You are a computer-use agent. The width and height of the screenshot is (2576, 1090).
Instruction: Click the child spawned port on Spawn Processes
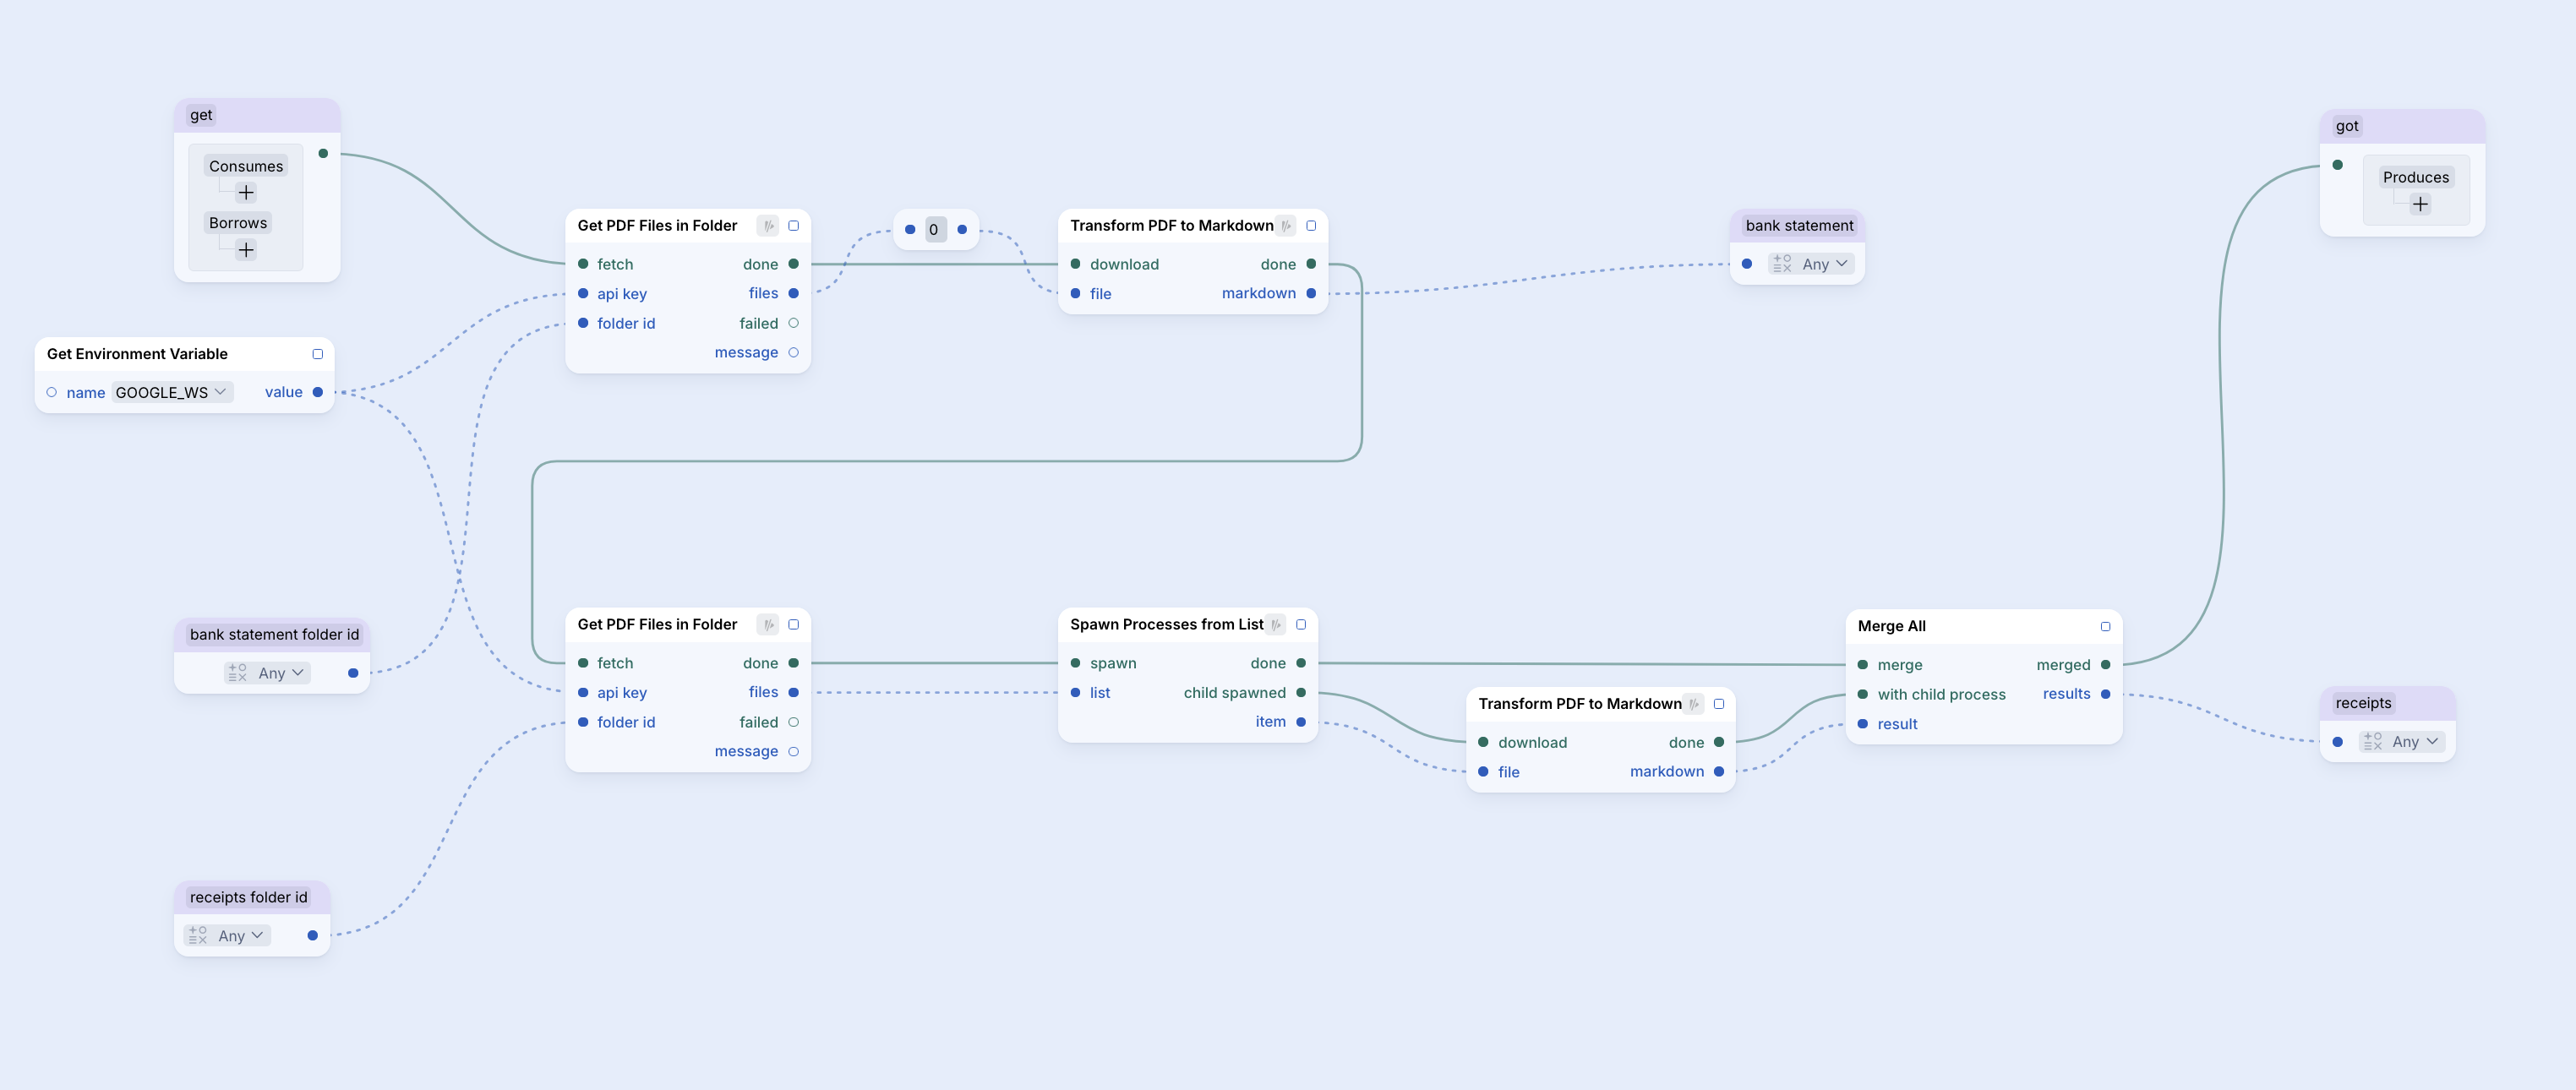(x=1302, y=693)
